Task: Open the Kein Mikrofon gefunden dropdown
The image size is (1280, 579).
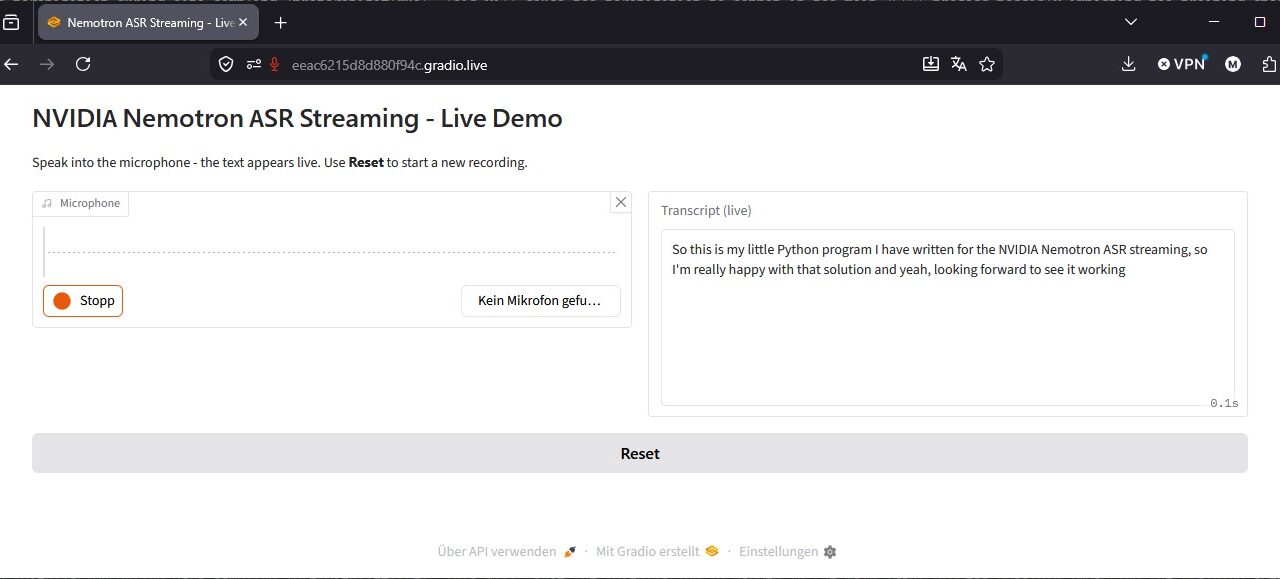Action: coord(540,301)
